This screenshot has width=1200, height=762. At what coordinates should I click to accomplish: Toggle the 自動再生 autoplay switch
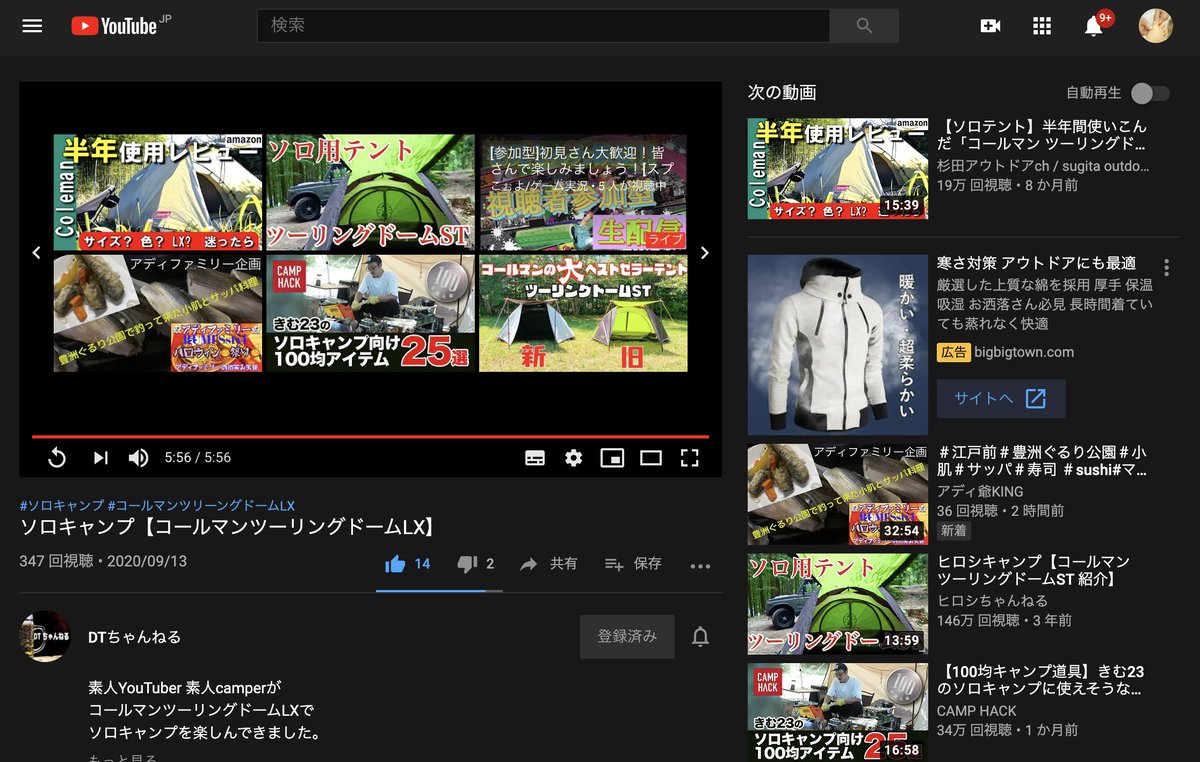tap(1149, 93)
